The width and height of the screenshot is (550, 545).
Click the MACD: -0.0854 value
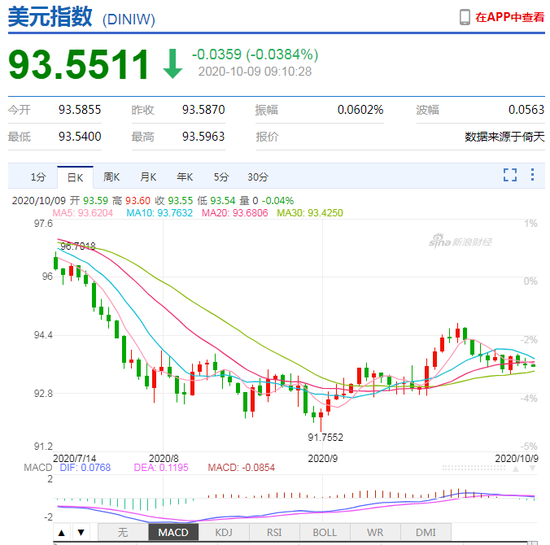(x=241, y=467)
